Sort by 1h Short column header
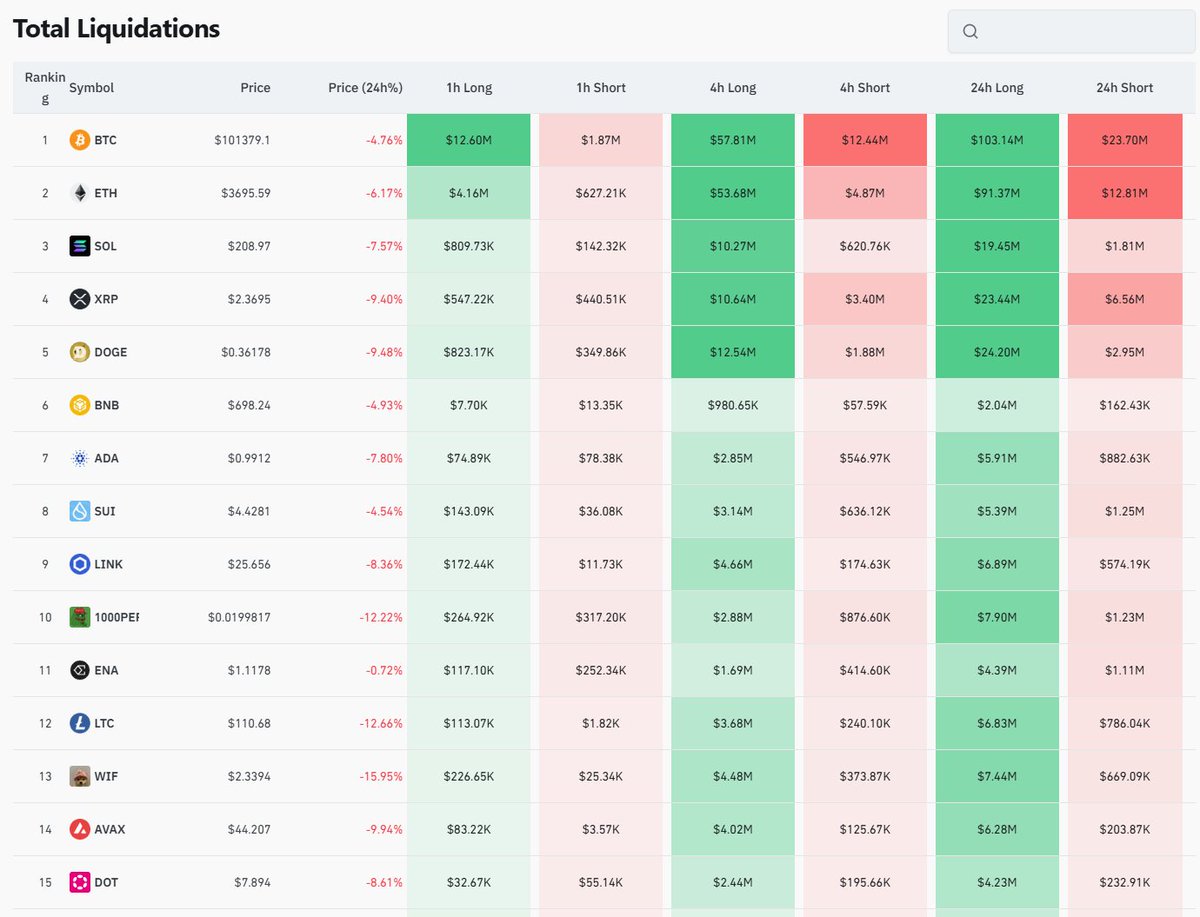The image size is (1200, 917). (x=601, y=88)
